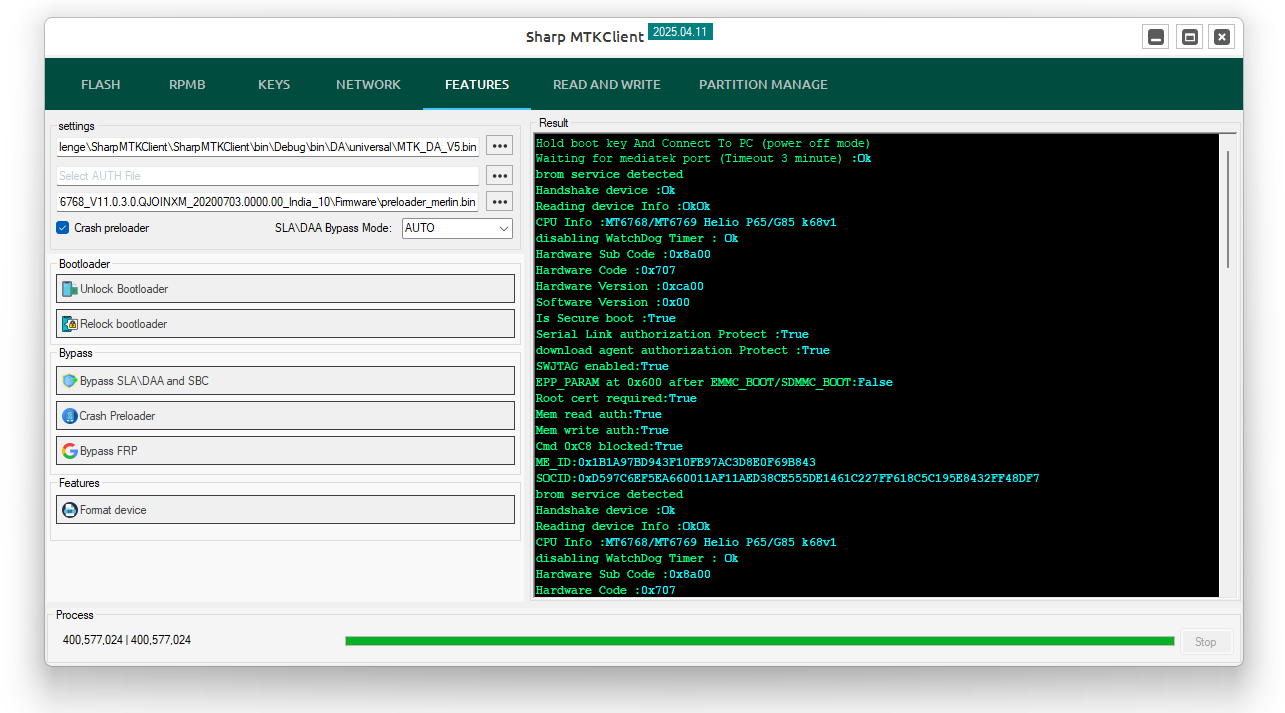
Task: Click the ME_ID line in the log
Action: click(x=676, y=462)
